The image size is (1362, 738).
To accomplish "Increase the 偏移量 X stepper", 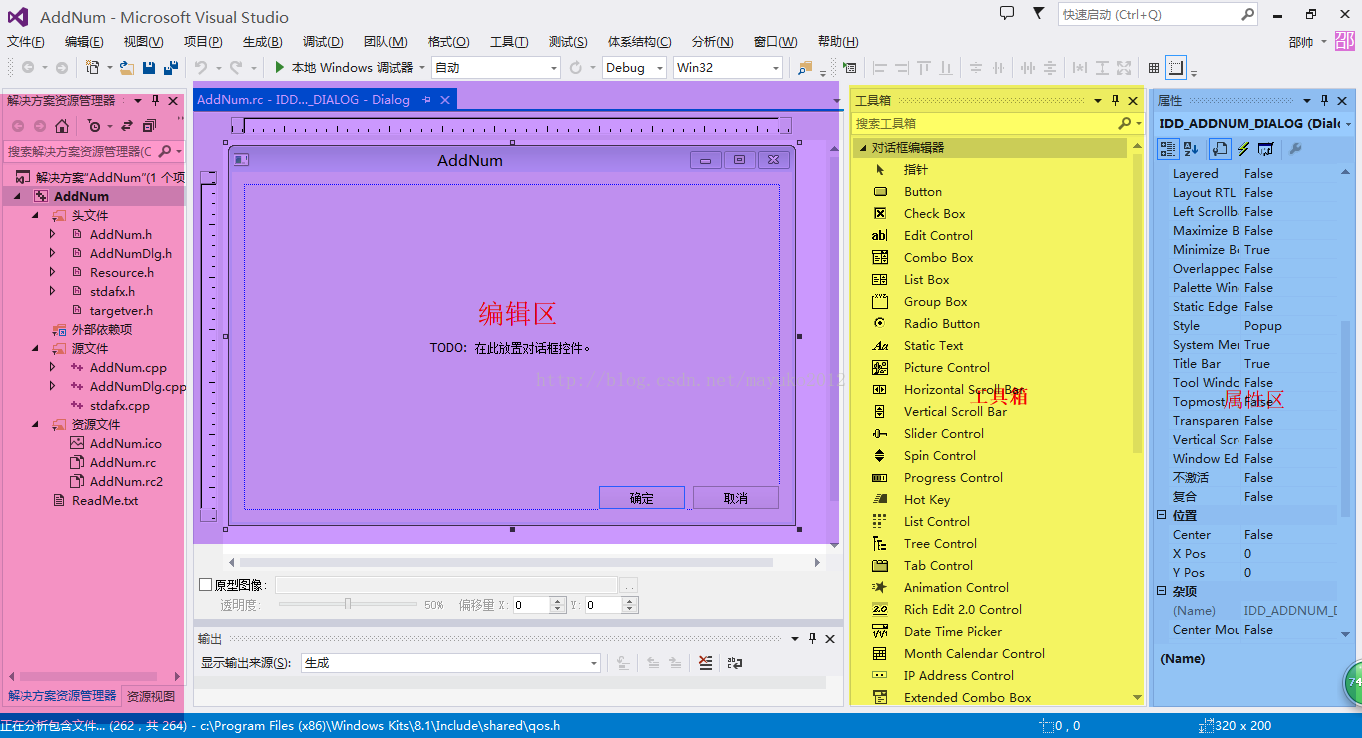I will point(560,601).
